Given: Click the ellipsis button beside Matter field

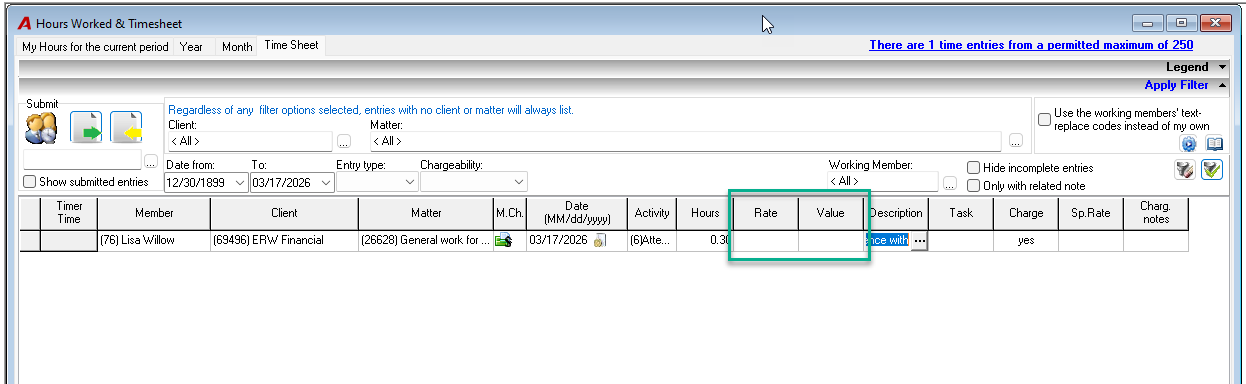Looking at the screenshot, I should 1016,141.
